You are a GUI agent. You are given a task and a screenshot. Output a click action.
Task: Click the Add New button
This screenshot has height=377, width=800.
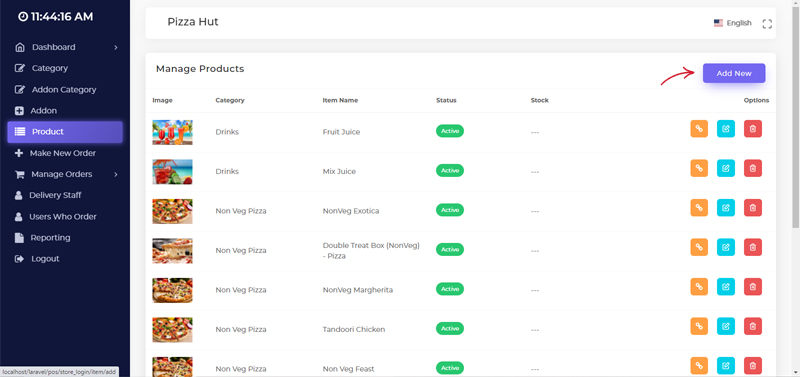coord(734,73)
